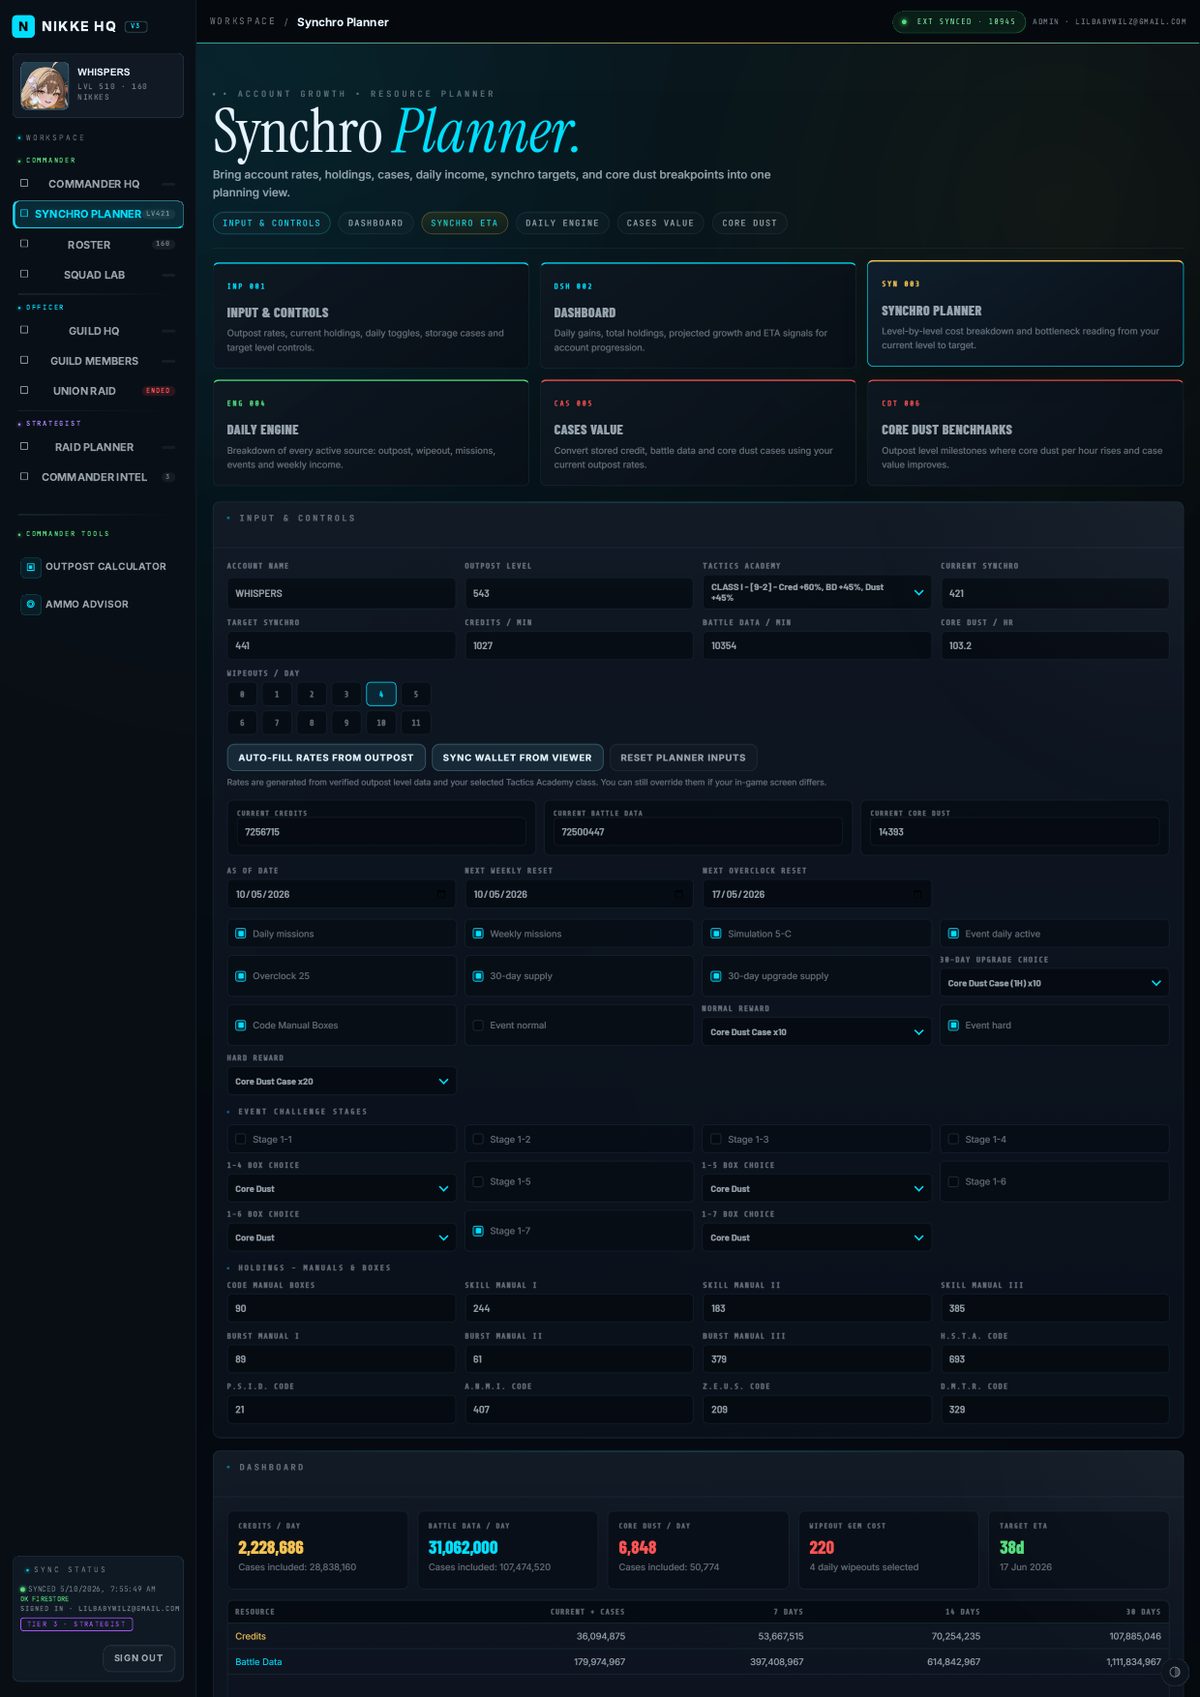Click Auto-Fill Rates From Outpost button
This screenshot has width=1200, height=1697.
pos(326,757)
